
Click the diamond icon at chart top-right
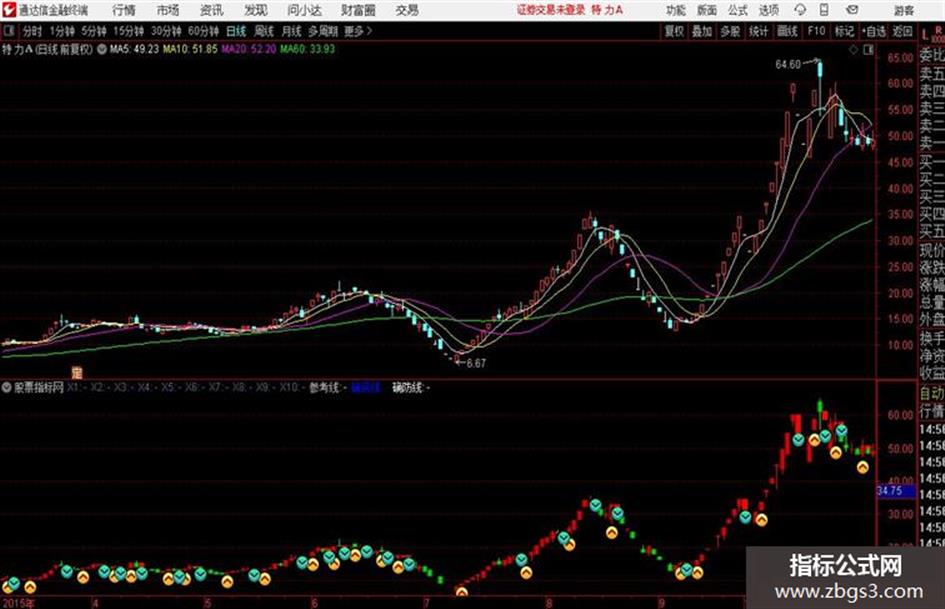853,50
